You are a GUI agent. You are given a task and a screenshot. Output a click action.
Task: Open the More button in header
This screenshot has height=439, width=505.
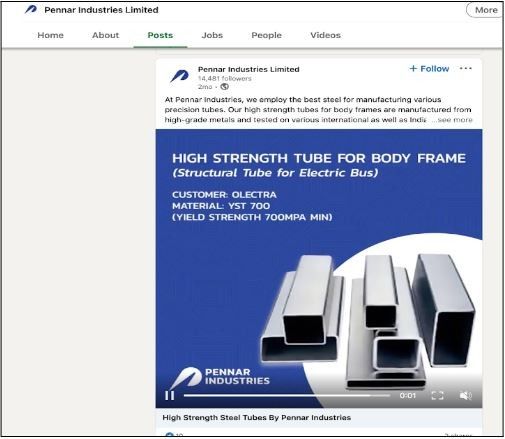click(486, 10)
